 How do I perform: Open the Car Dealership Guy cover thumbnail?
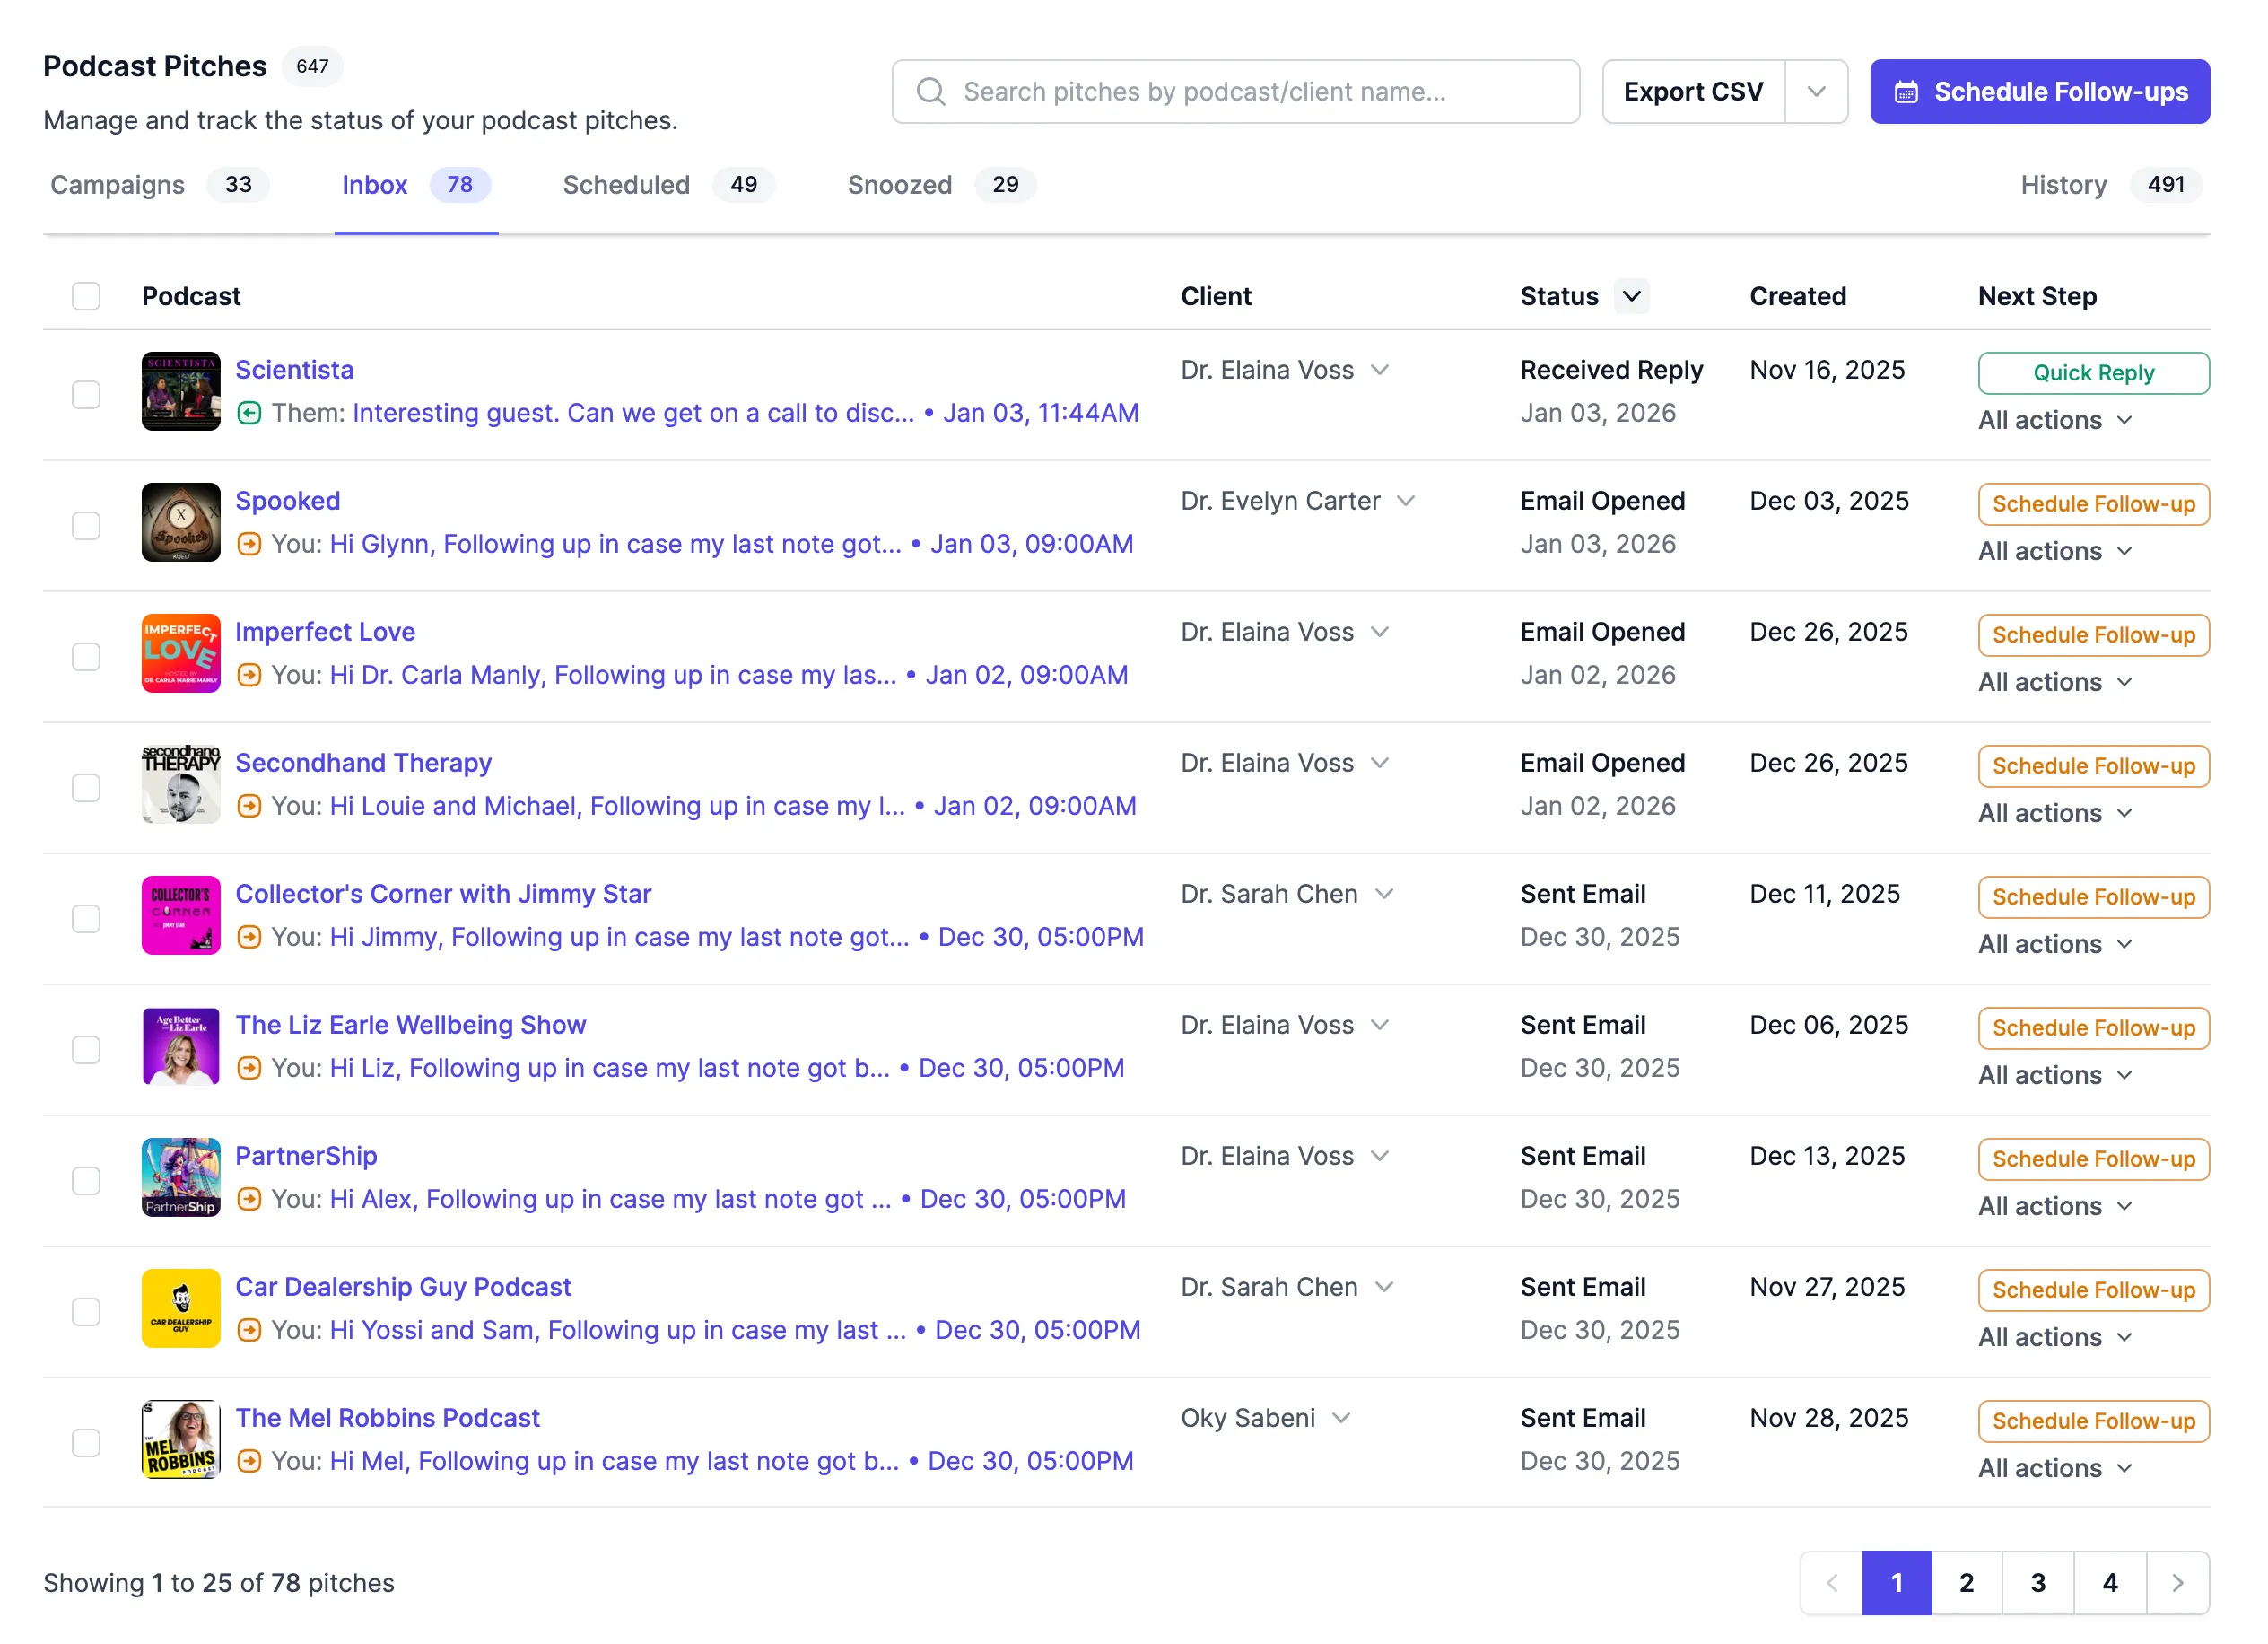click(x=181, y=1308)
